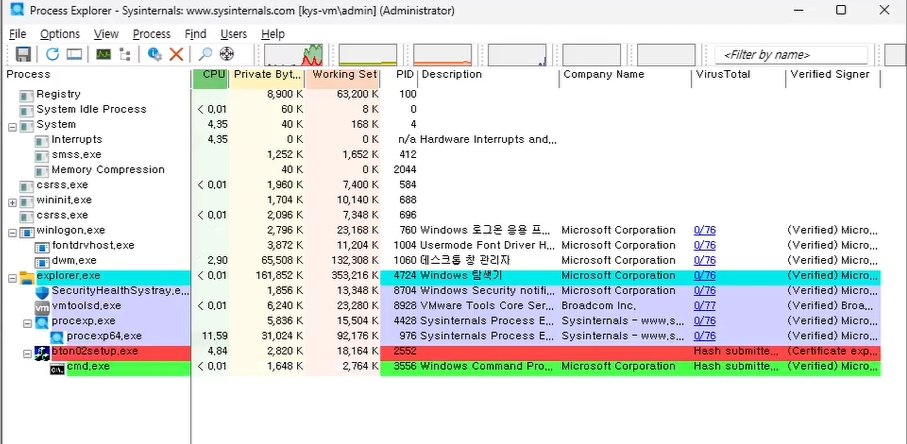Open System Information graph icon
Image resolution: width=907 pixels, height=444 pixels.
(x=104, y=54)
